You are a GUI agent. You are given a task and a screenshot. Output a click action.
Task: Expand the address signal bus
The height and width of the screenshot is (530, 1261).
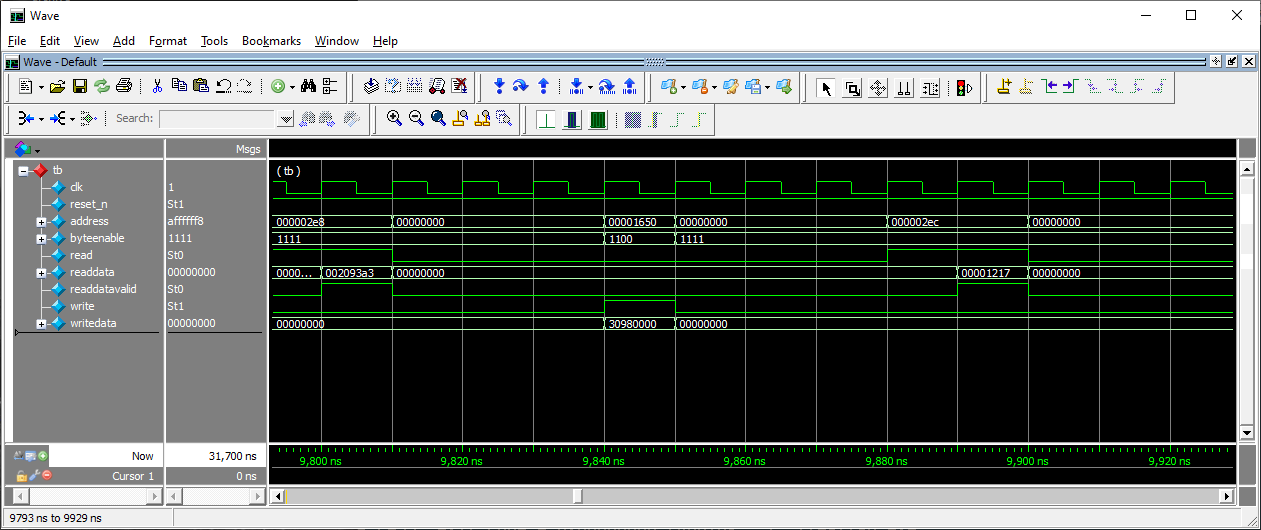pyautogui.click(x=41, y=222)
